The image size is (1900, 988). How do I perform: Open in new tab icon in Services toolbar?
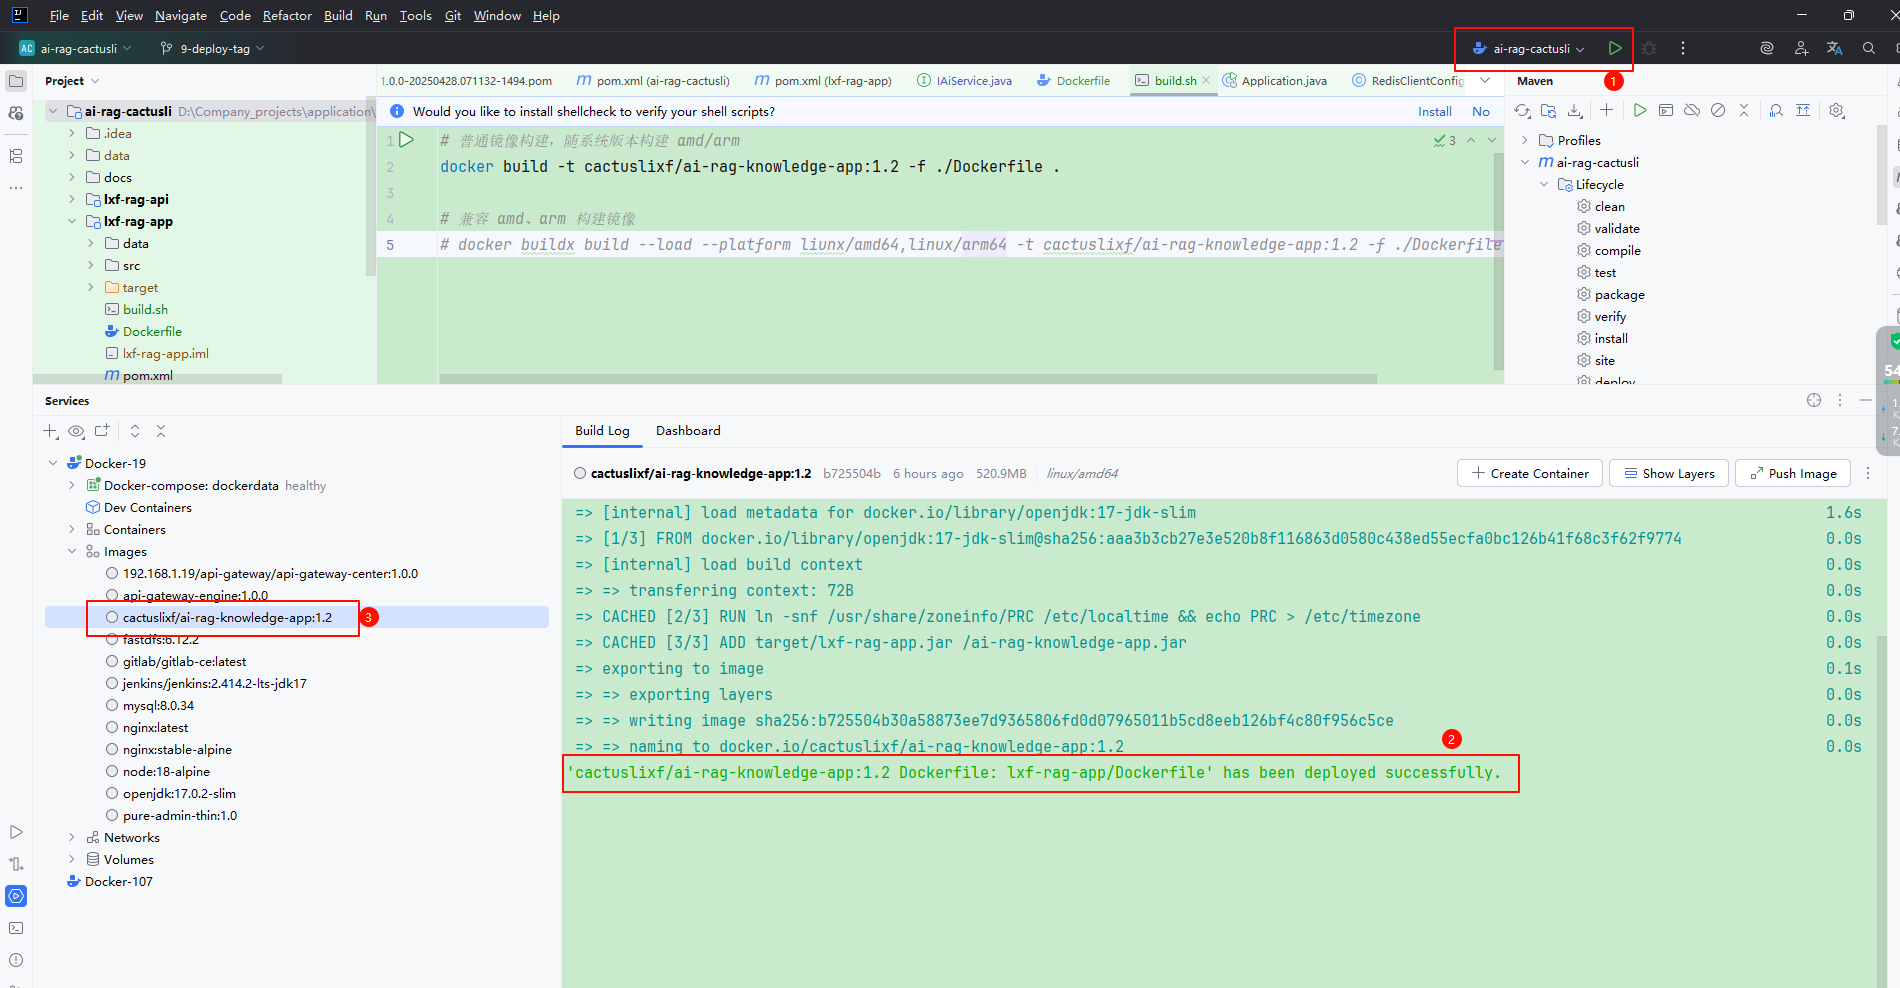102,431
